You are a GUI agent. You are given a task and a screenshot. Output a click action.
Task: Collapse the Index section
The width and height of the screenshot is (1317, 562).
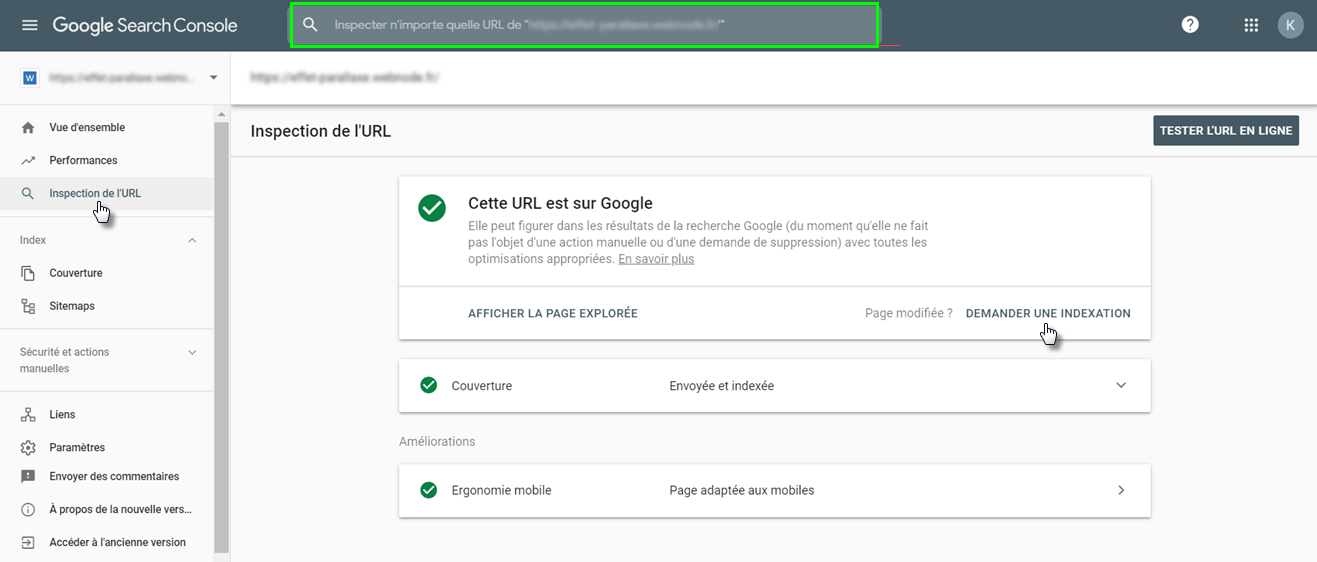[x=193, y=240]
